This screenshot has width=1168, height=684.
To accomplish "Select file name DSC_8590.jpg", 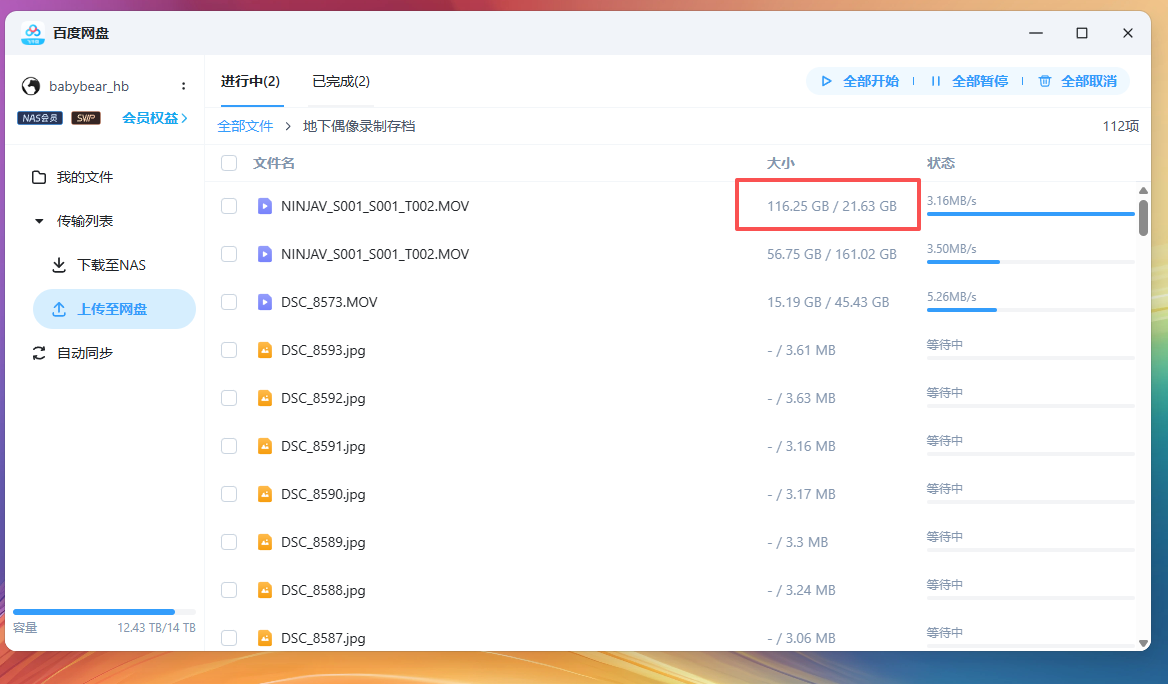I will point(323,495).
